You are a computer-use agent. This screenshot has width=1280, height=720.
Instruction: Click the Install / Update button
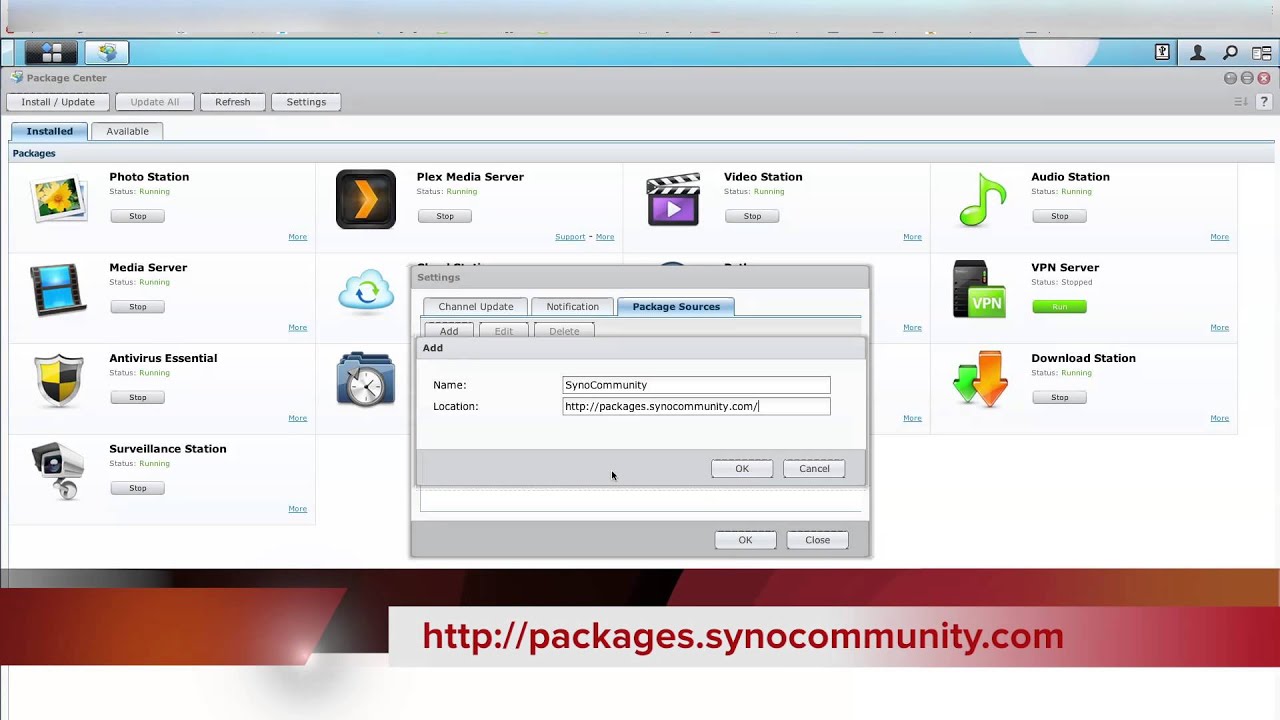point(58,102)
